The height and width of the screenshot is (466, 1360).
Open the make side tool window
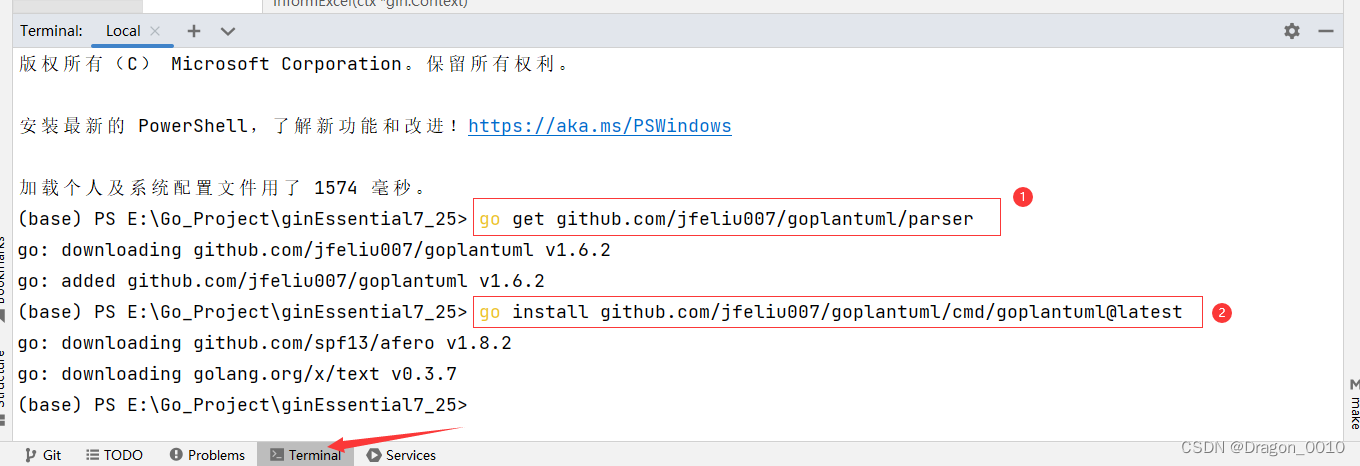point(1354,405)
